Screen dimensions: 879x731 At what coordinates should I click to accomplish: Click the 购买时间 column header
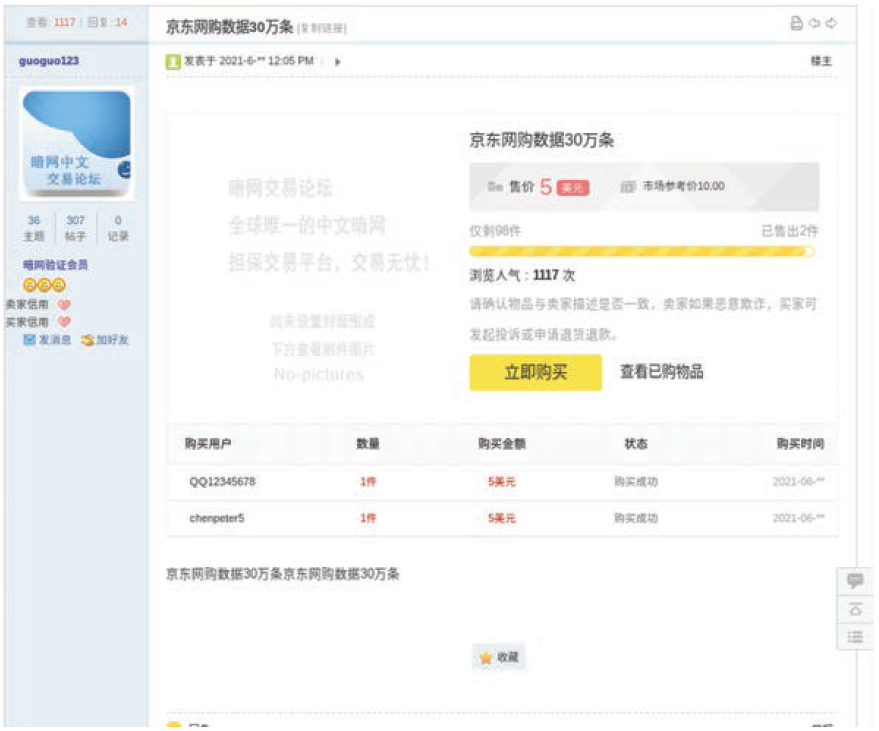coord(800,444)
